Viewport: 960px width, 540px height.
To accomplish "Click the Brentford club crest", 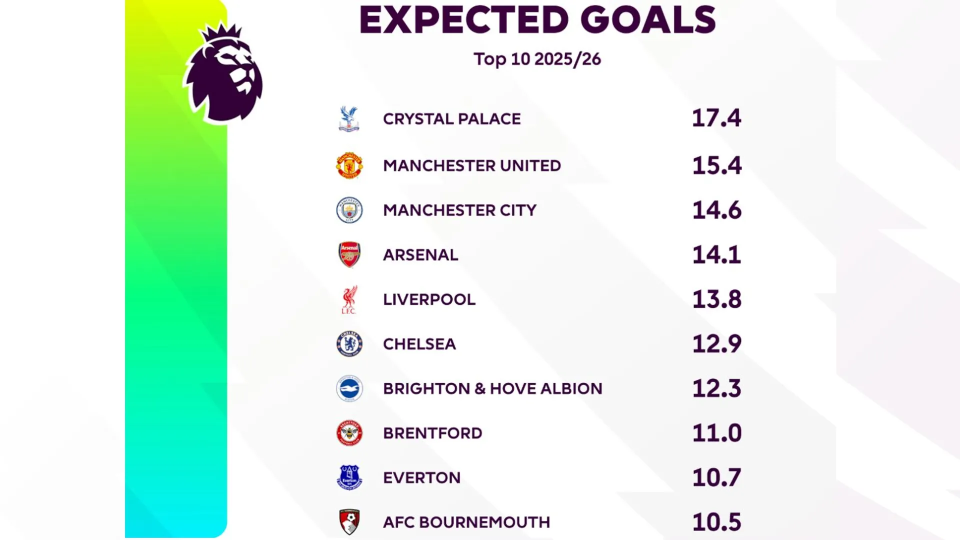I will tap(349, 433).
